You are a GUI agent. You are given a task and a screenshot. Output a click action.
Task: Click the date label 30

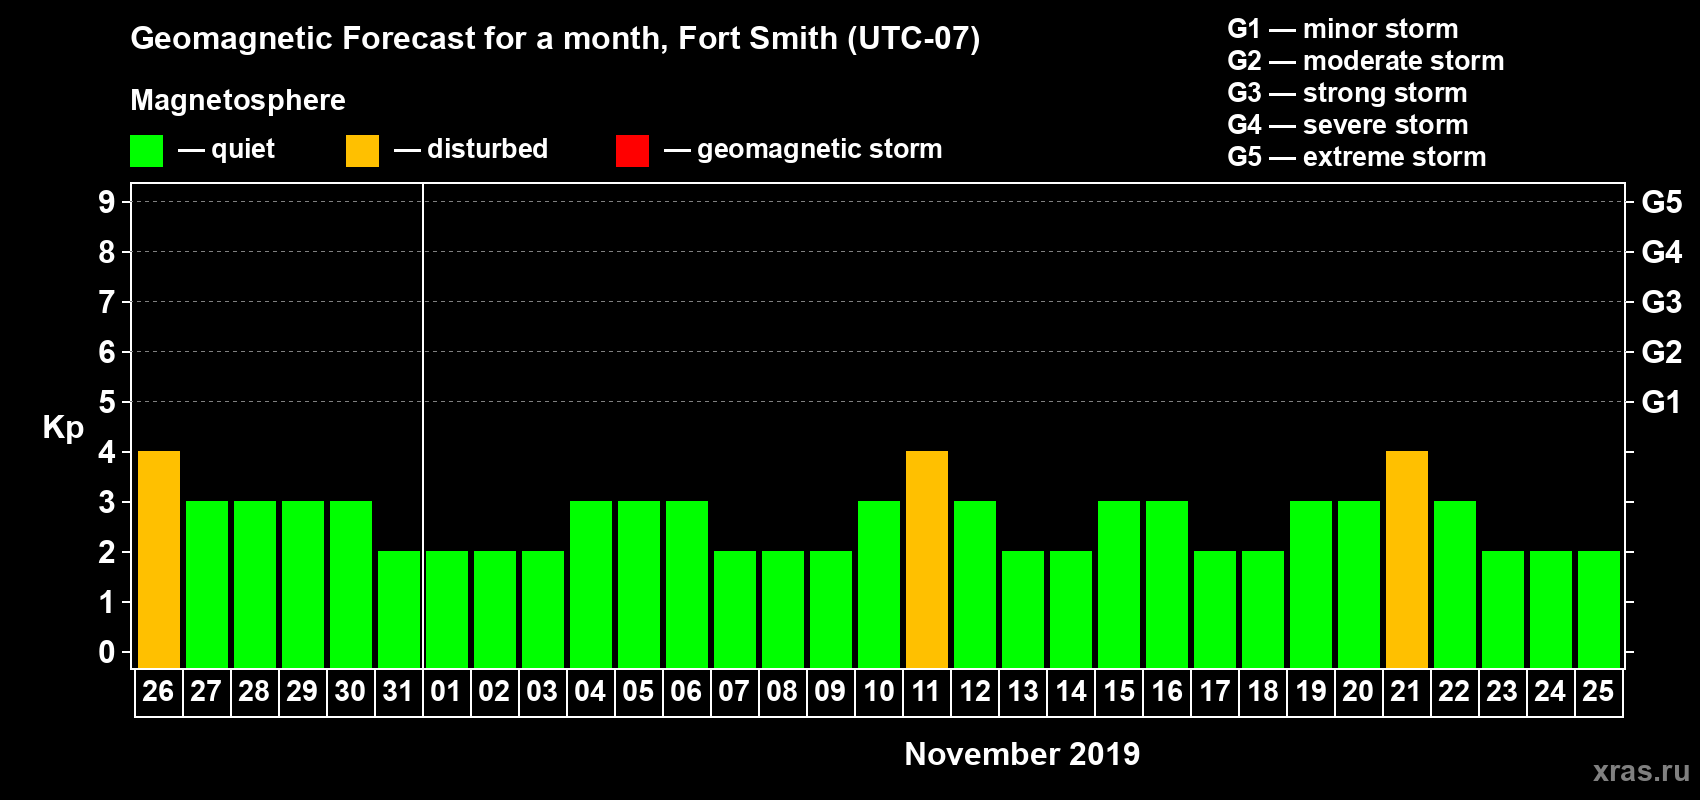(350, 691)
